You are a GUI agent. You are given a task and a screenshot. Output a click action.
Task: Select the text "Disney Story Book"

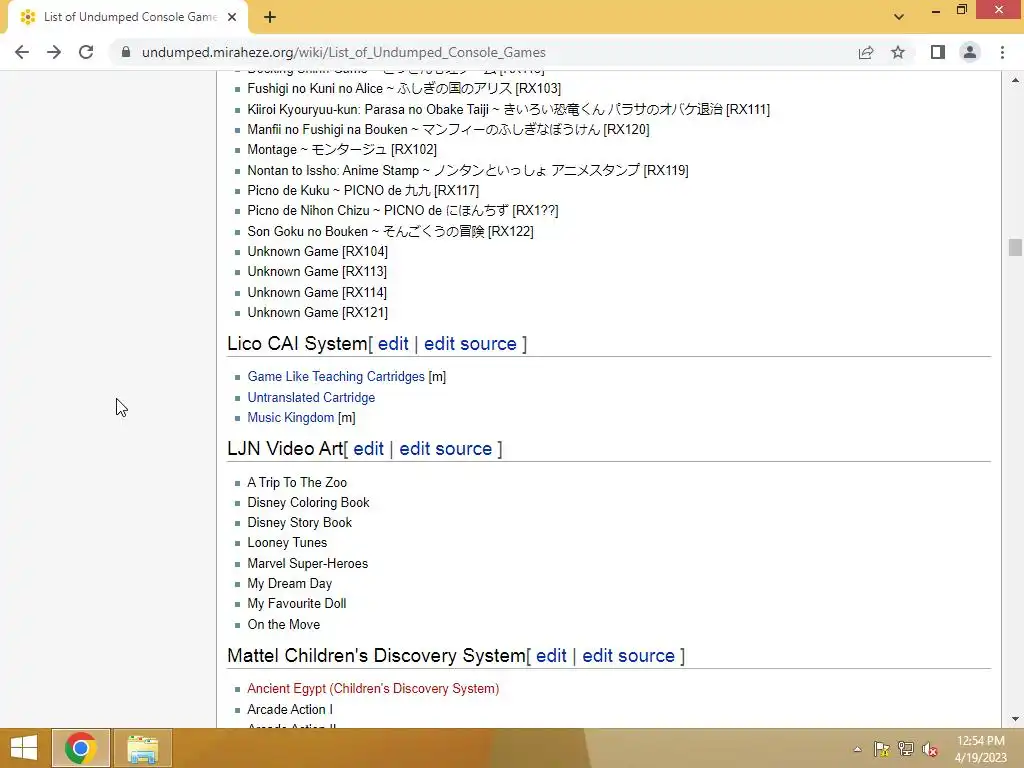[x=299, y=523]
